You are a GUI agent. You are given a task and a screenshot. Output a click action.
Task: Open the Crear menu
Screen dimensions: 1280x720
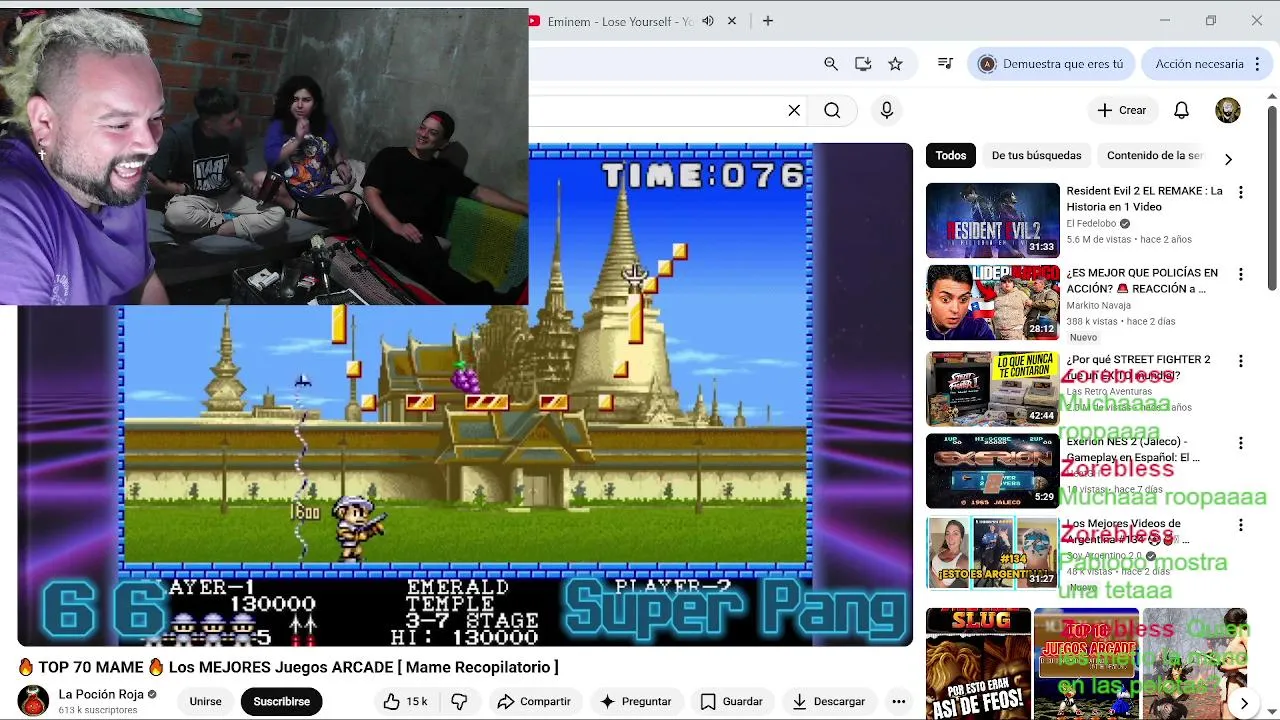(x=1122, y=110)
